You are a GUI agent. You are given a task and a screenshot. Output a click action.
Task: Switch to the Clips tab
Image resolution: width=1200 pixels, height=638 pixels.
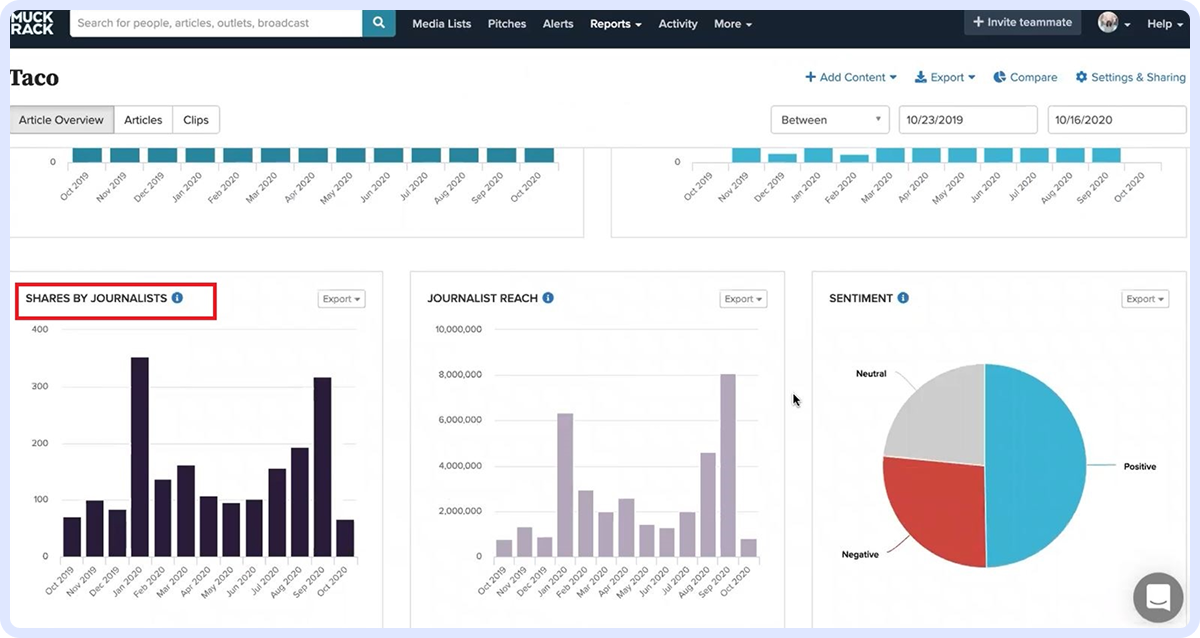pyautogui.click(x=196, y=120)
